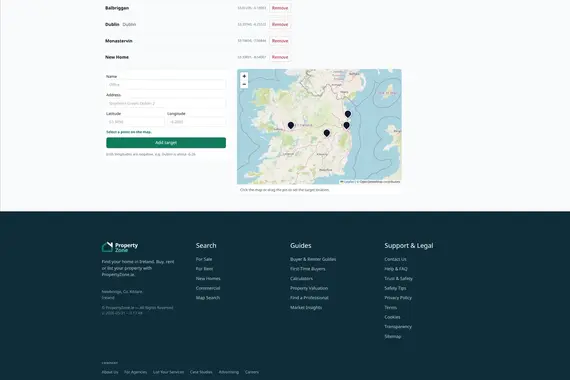The height and width of the screenshot is (380, 570).
Task: Click the Search footer heading
Action: pos(206,245)
